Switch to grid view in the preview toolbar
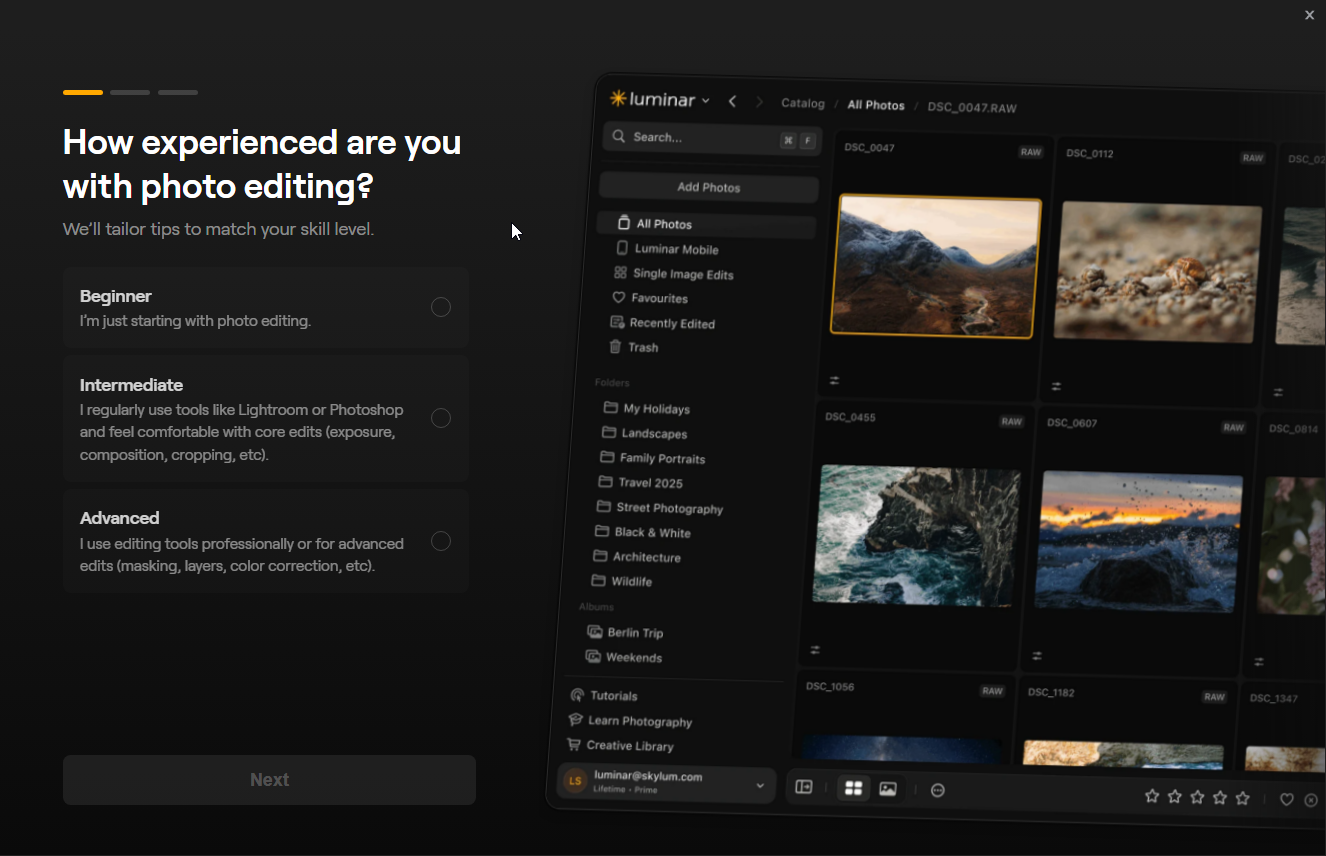The height and width of the screenshot is (856, 1326). (853, 789)
